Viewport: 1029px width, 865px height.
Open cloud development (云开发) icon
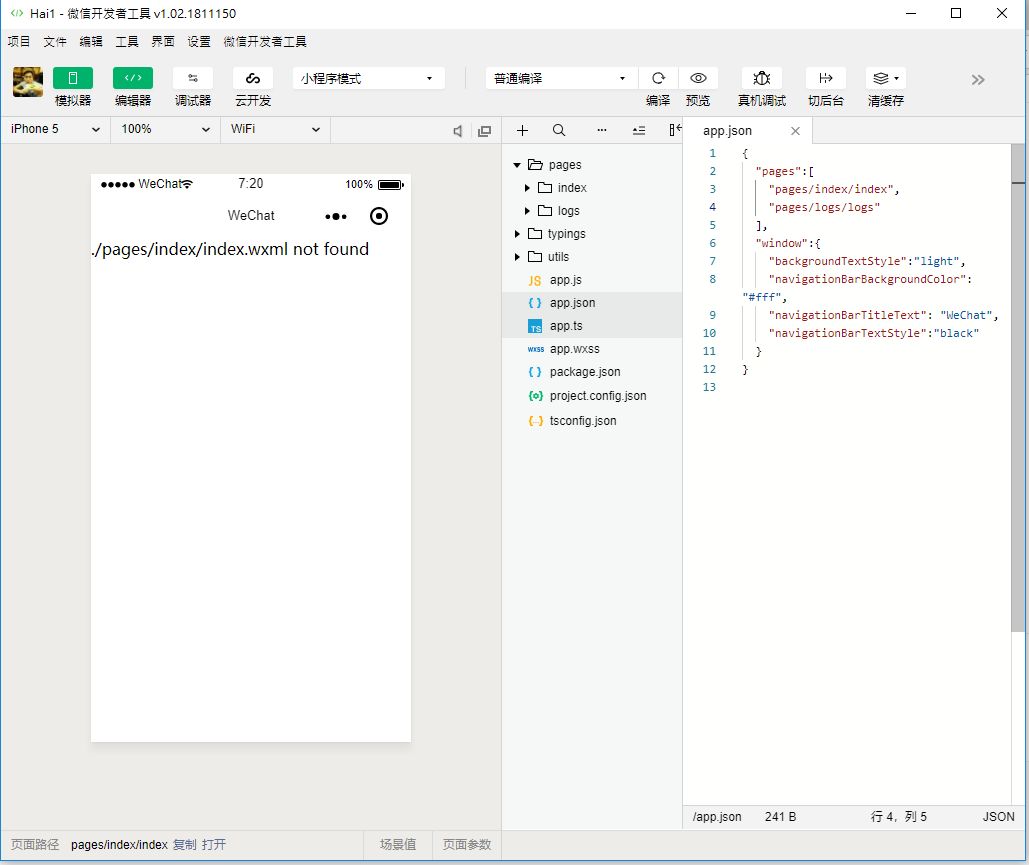[x=253, y=78]
